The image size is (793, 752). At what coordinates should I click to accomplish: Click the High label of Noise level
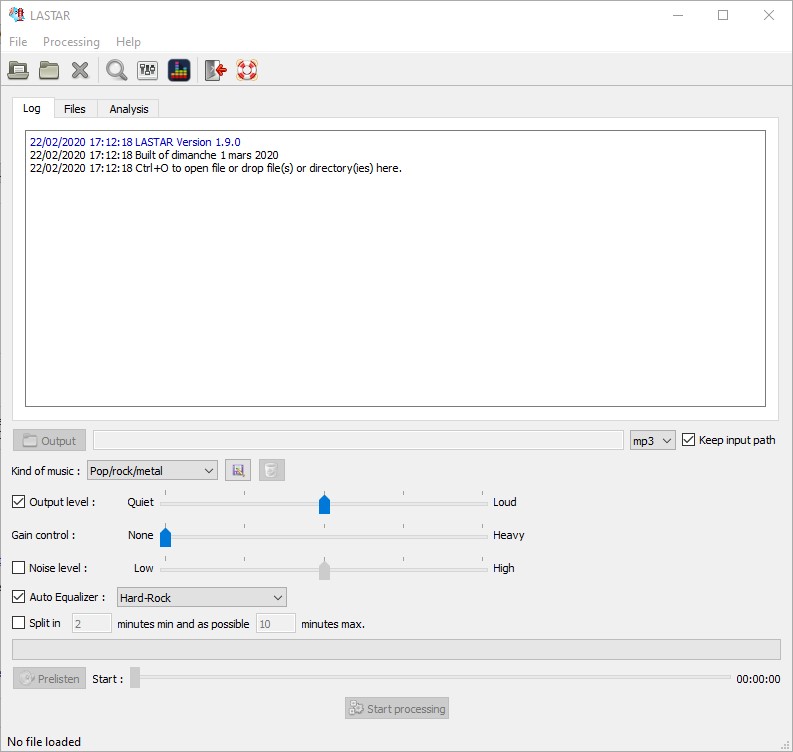[504, 568]
